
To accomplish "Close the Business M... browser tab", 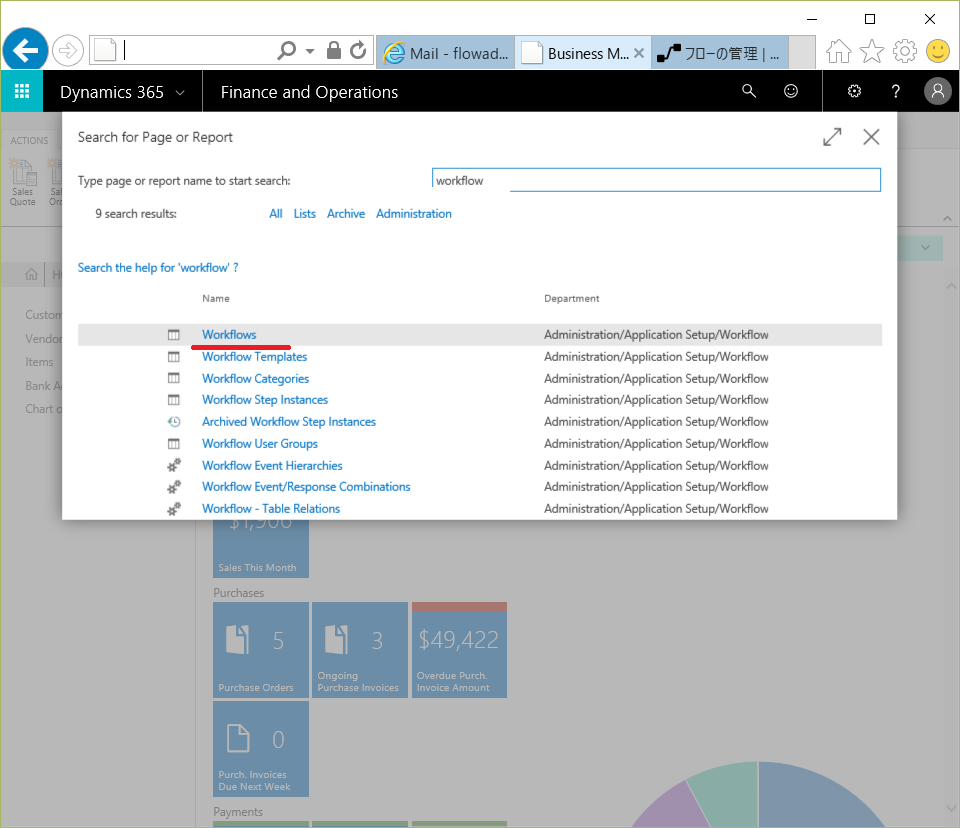I will tap(639, 53).
